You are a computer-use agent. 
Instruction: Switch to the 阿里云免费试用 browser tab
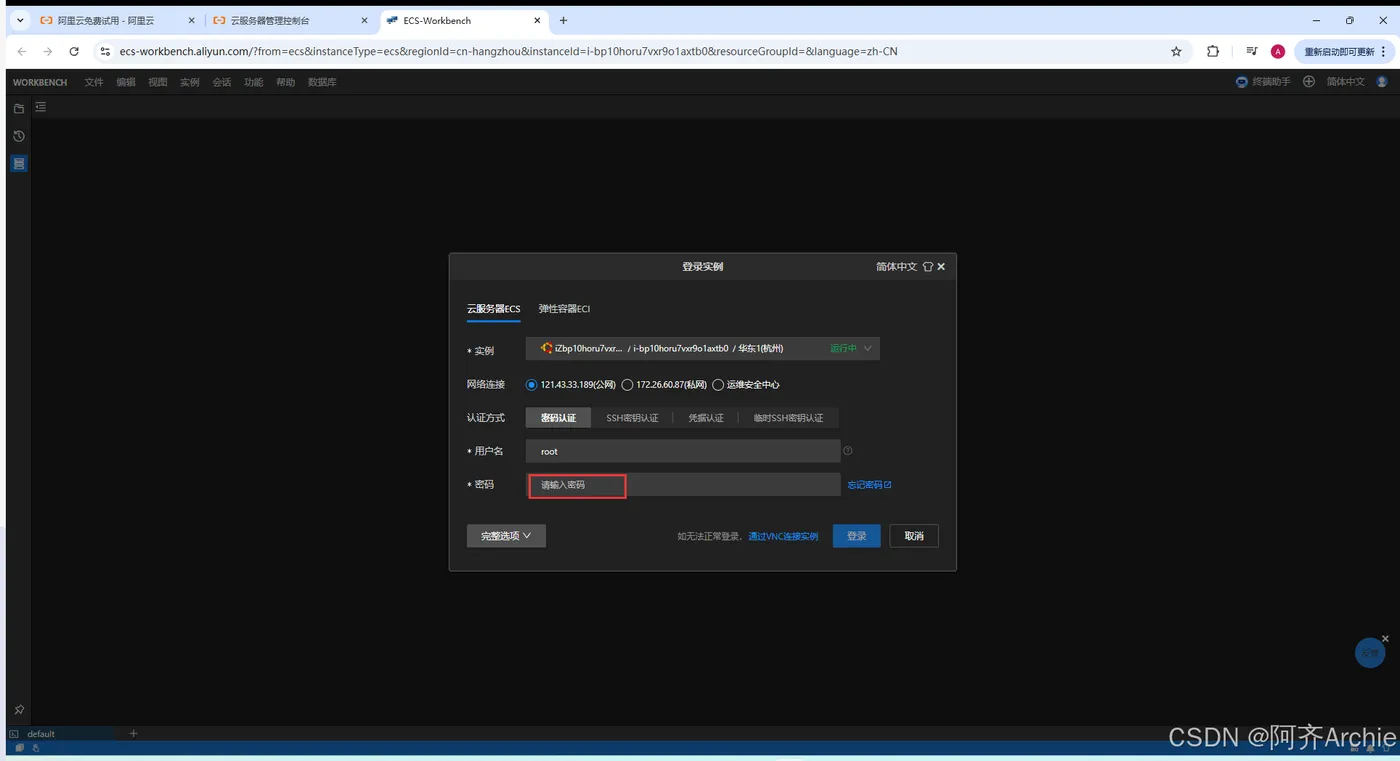point(118,20)
